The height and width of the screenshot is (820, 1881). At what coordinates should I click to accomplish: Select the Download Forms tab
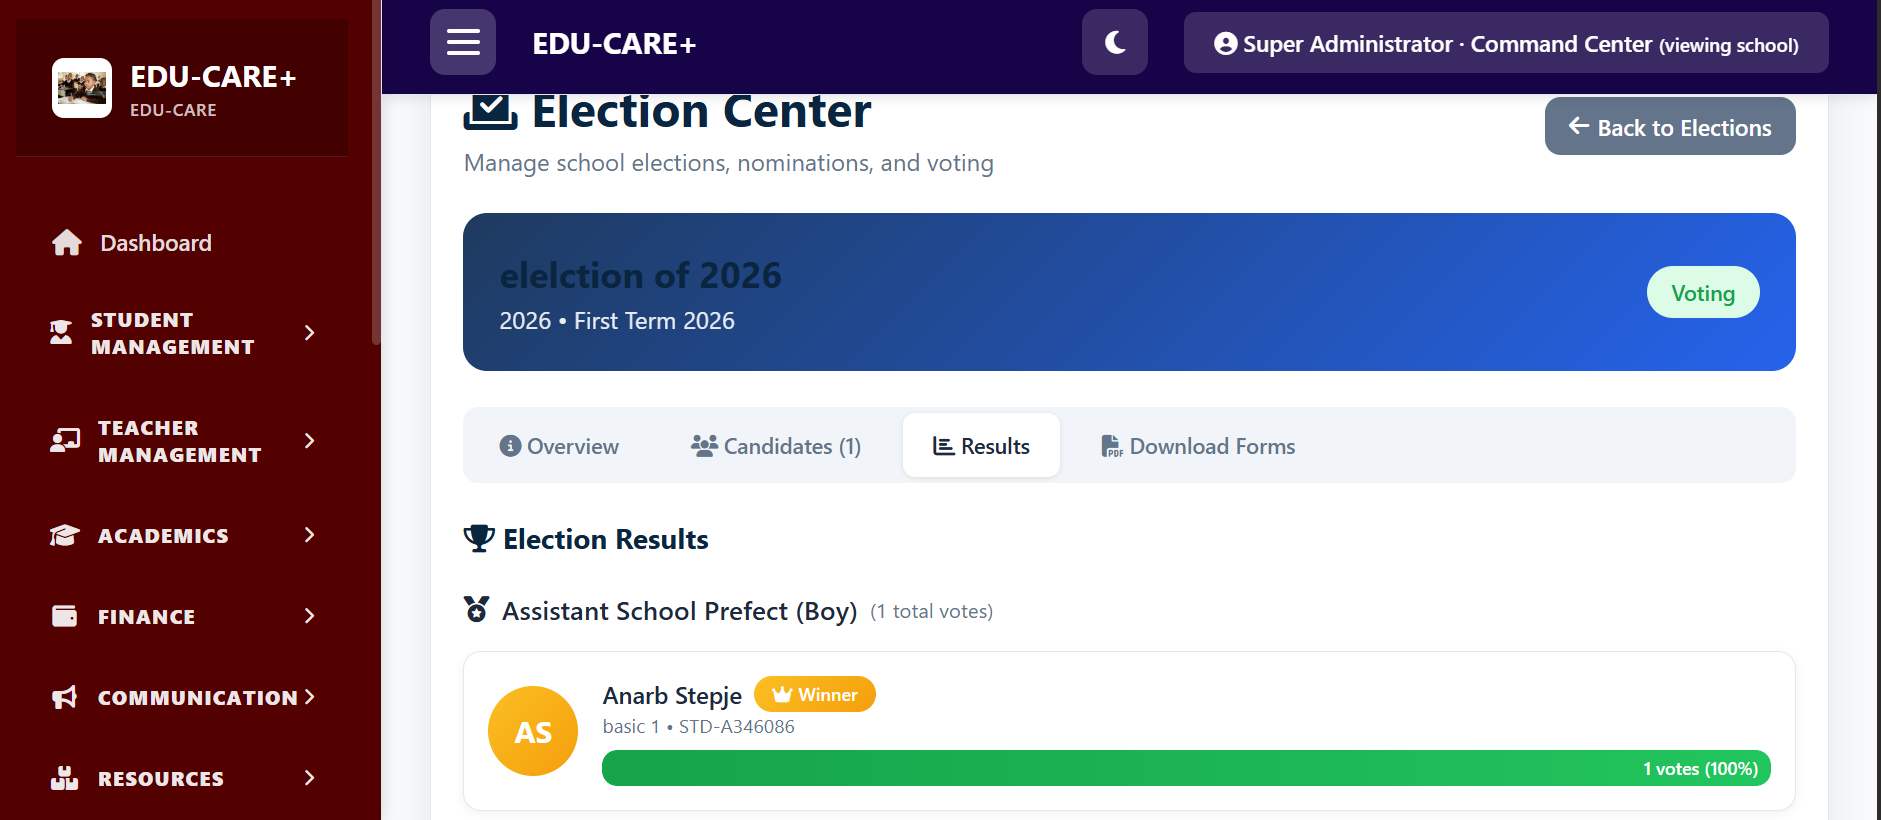click(x=1198, y=446)
